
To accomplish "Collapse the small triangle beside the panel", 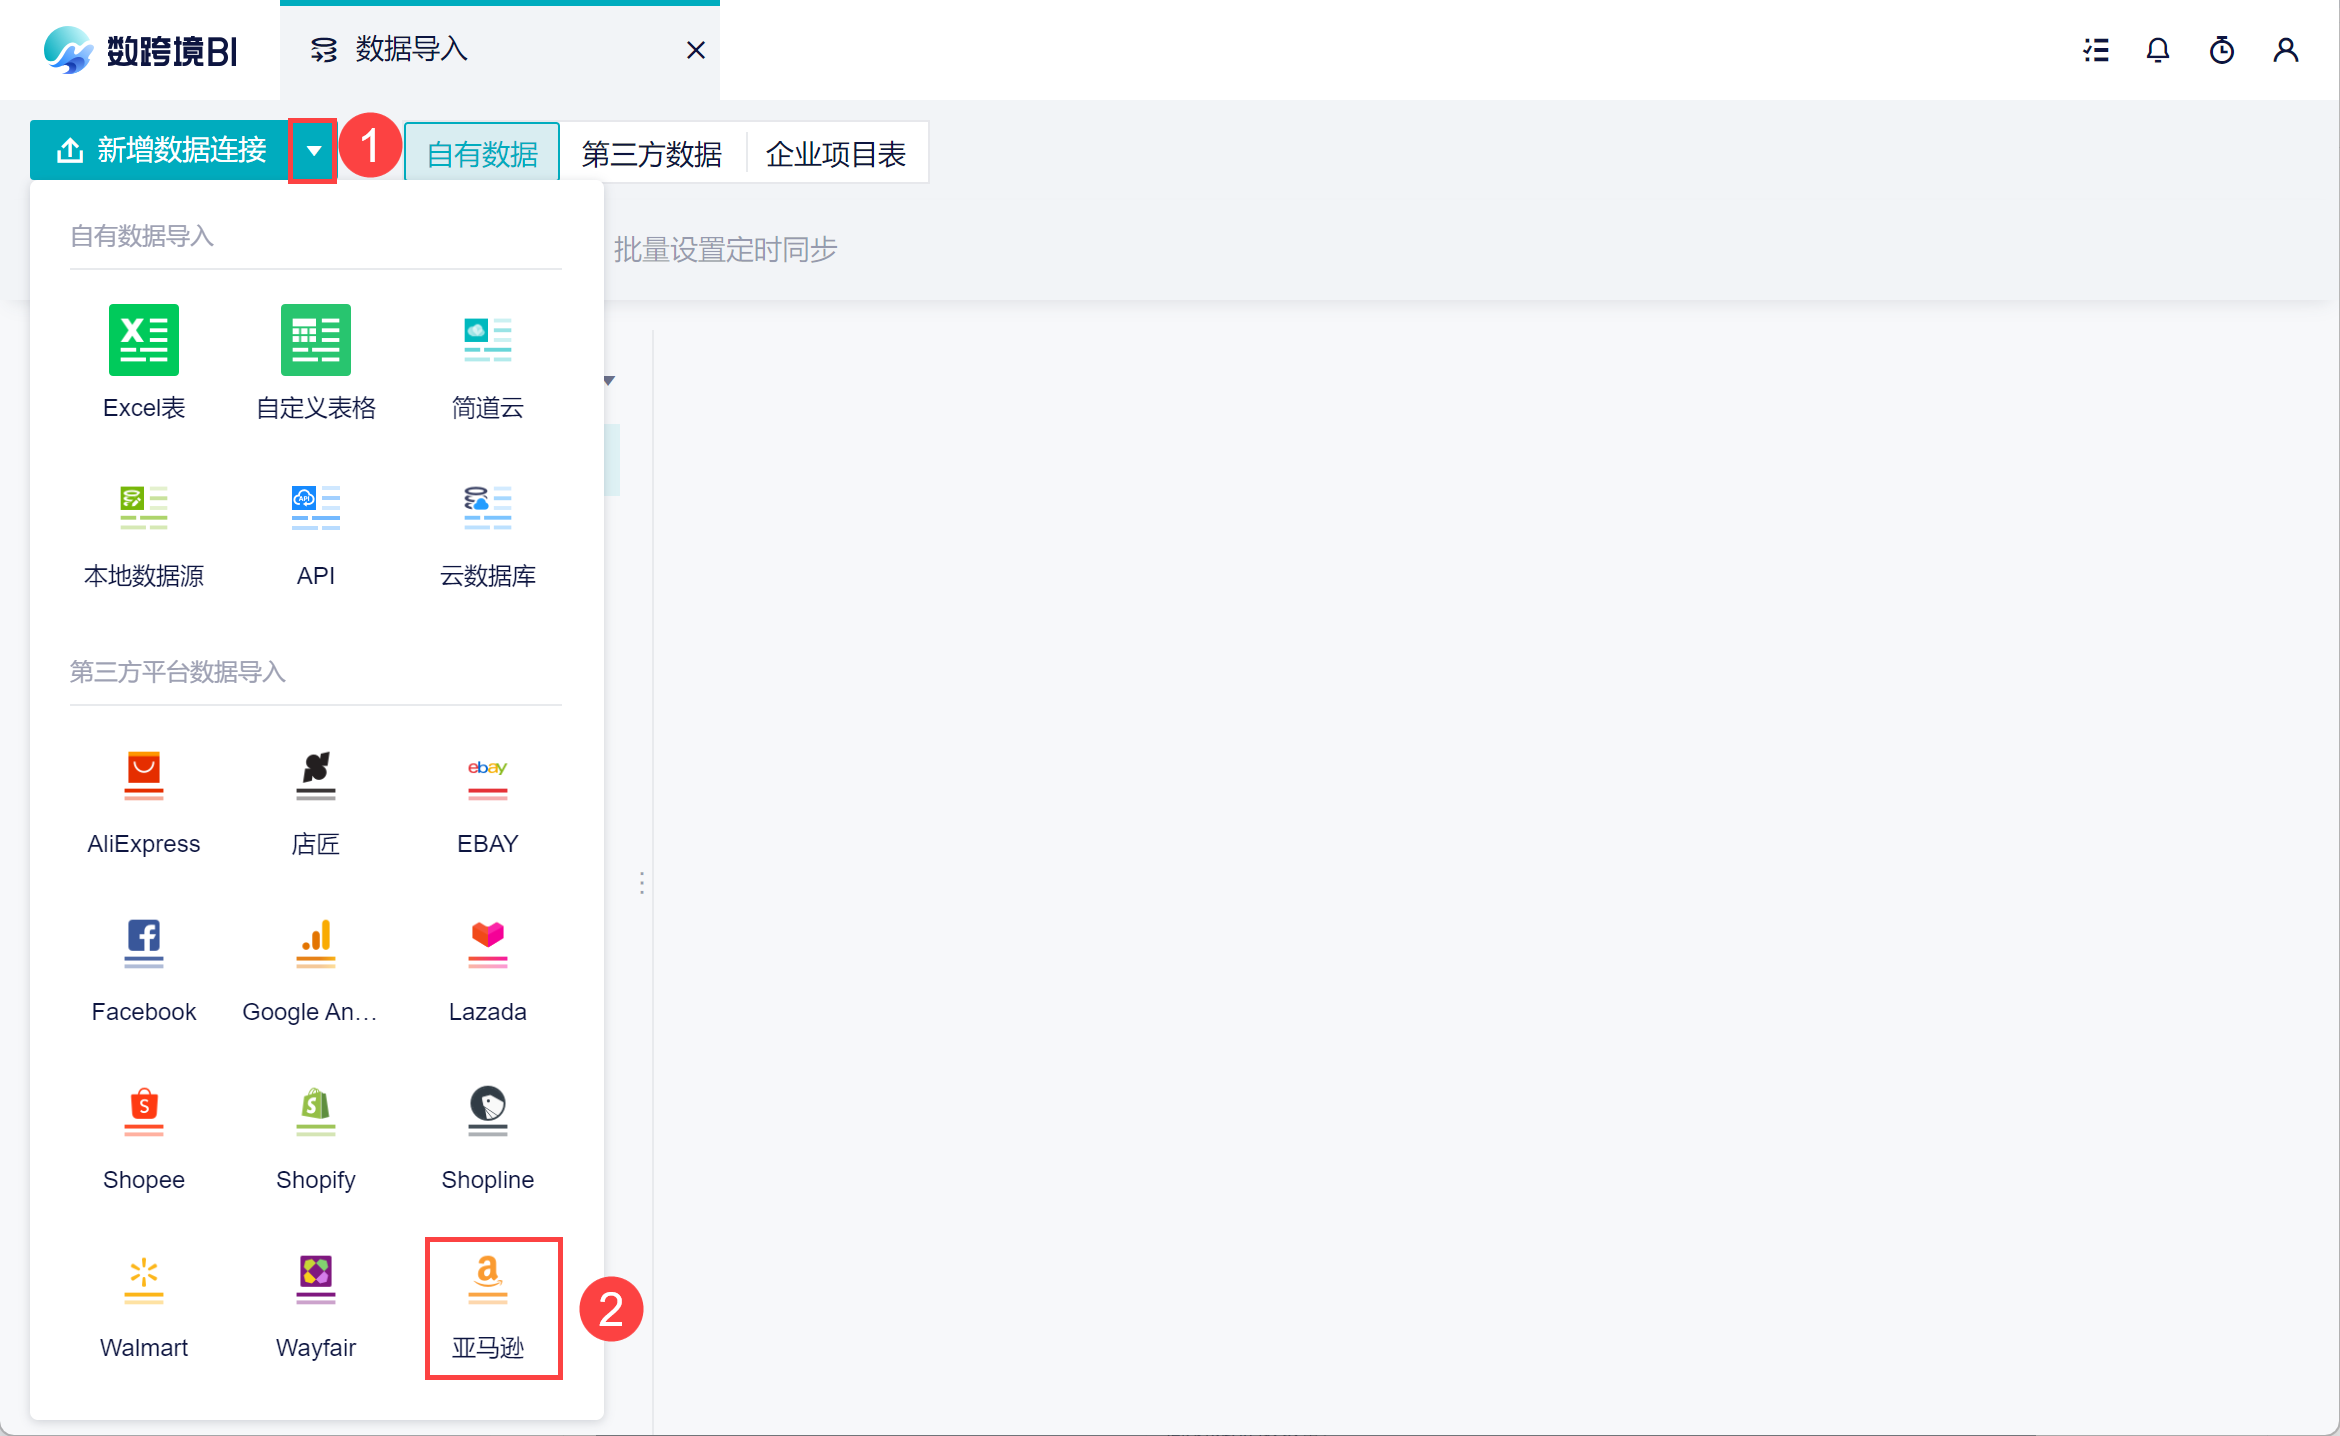I will coord(609,381).
